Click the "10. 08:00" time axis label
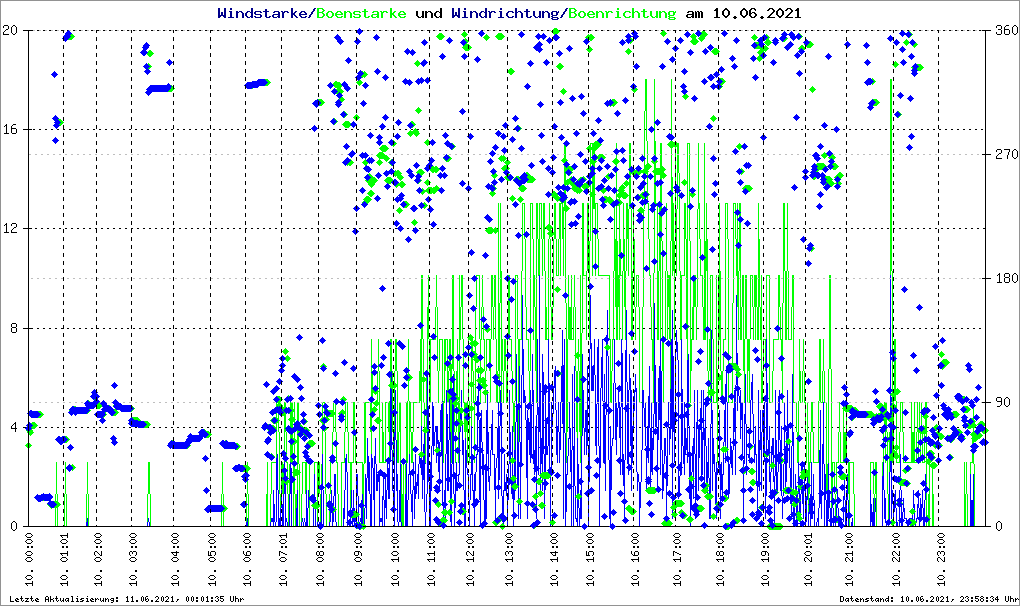Screen dimensions: 1020x606 pos(319,560)
